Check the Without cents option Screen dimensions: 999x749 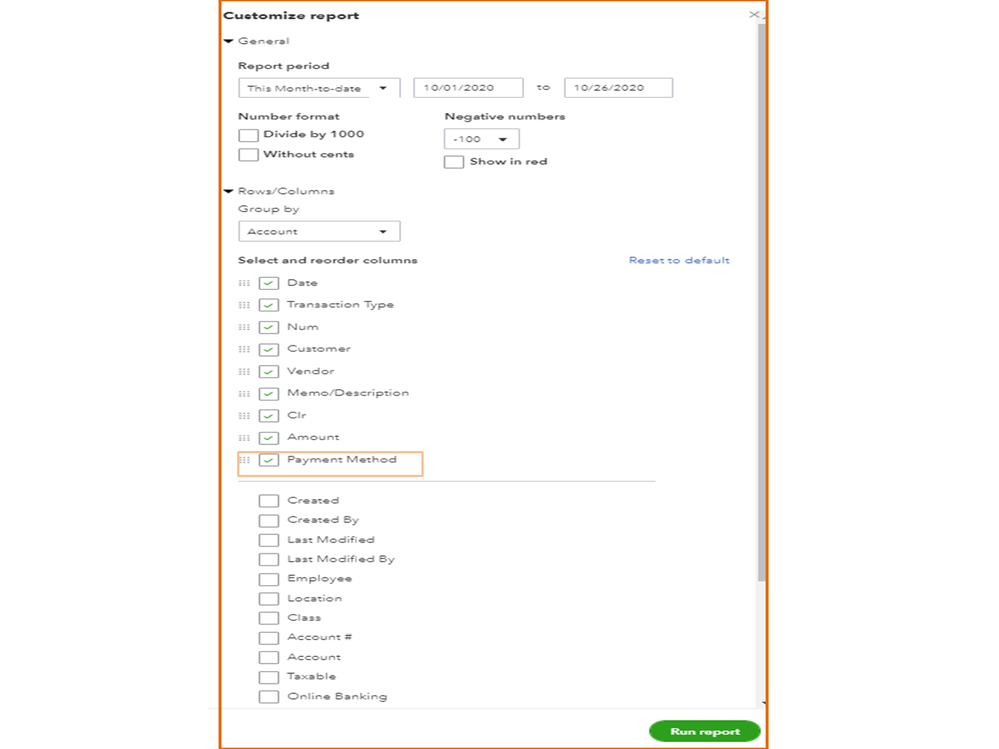(x=249, y=155)
